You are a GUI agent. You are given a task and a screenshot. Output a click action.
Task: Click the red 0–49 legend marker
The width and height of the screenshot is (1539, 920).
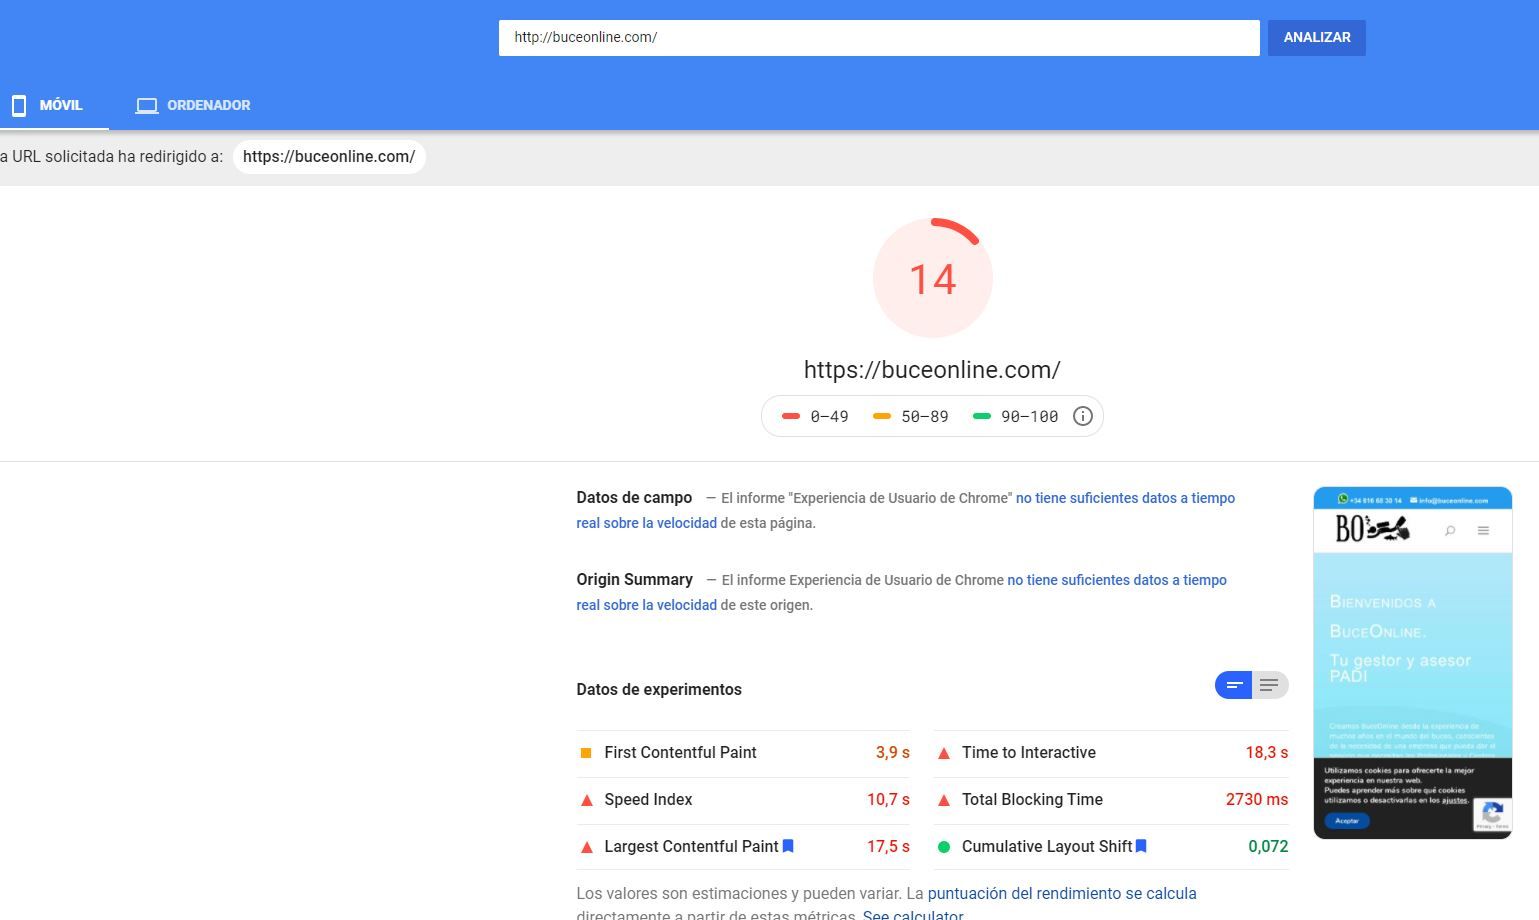[790, 416]
